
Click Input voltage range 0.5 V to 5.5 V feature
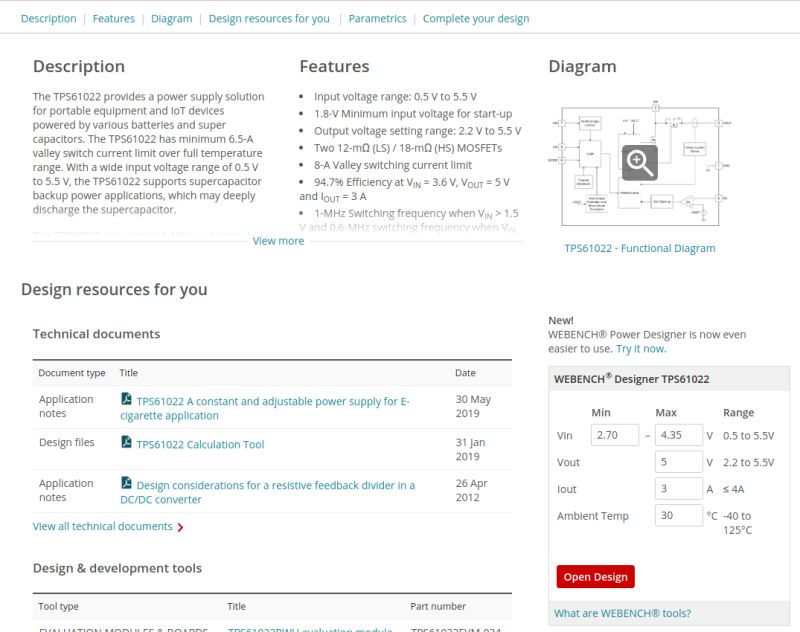(x=395, y=97)
